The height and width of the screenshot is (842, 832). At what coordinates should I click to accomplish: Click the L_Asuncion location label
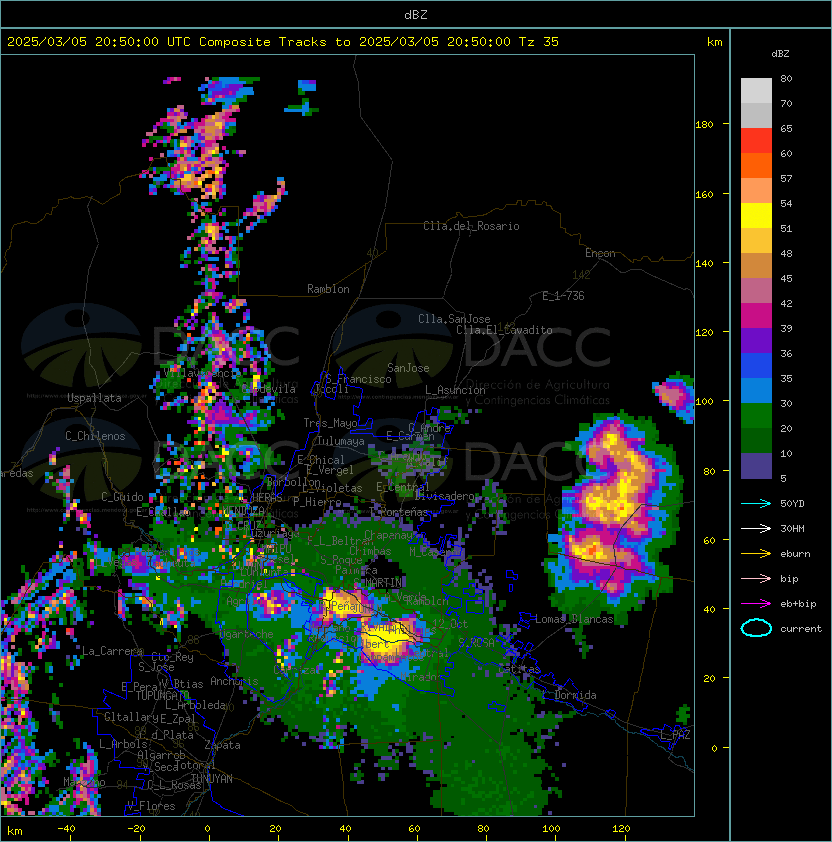pos(455,390)
